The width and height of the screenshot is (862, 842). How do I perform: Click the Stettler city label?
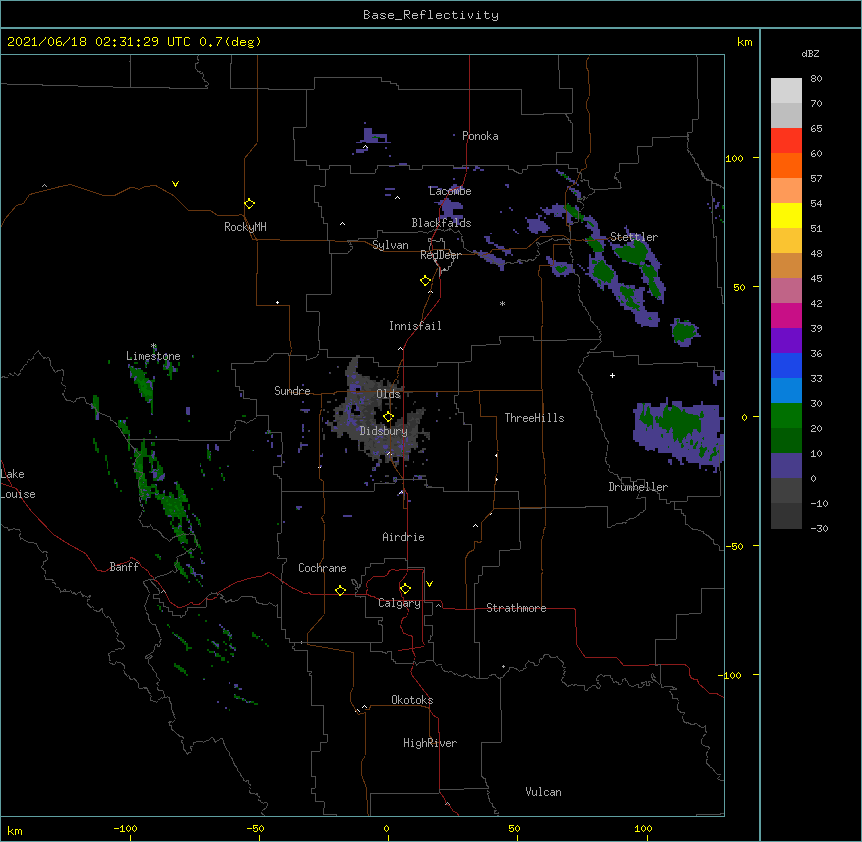pos(634,237)
